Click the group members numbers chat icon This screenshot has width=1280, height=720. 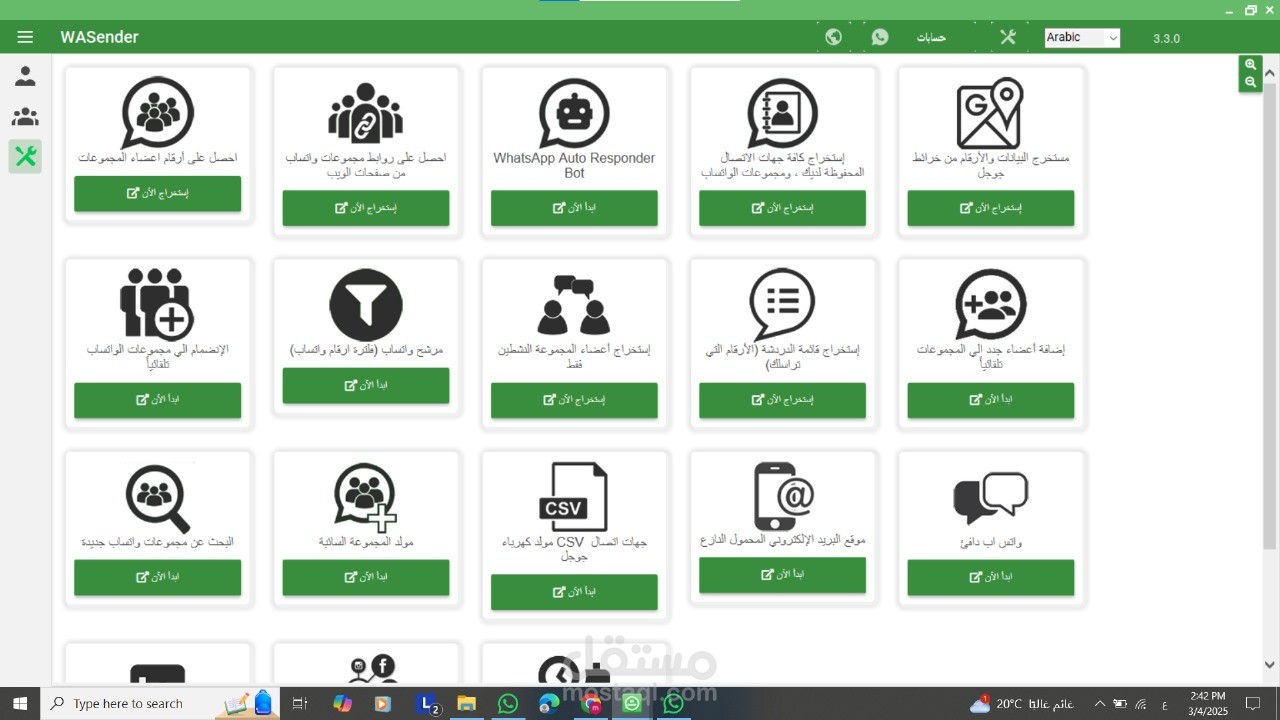157,112
